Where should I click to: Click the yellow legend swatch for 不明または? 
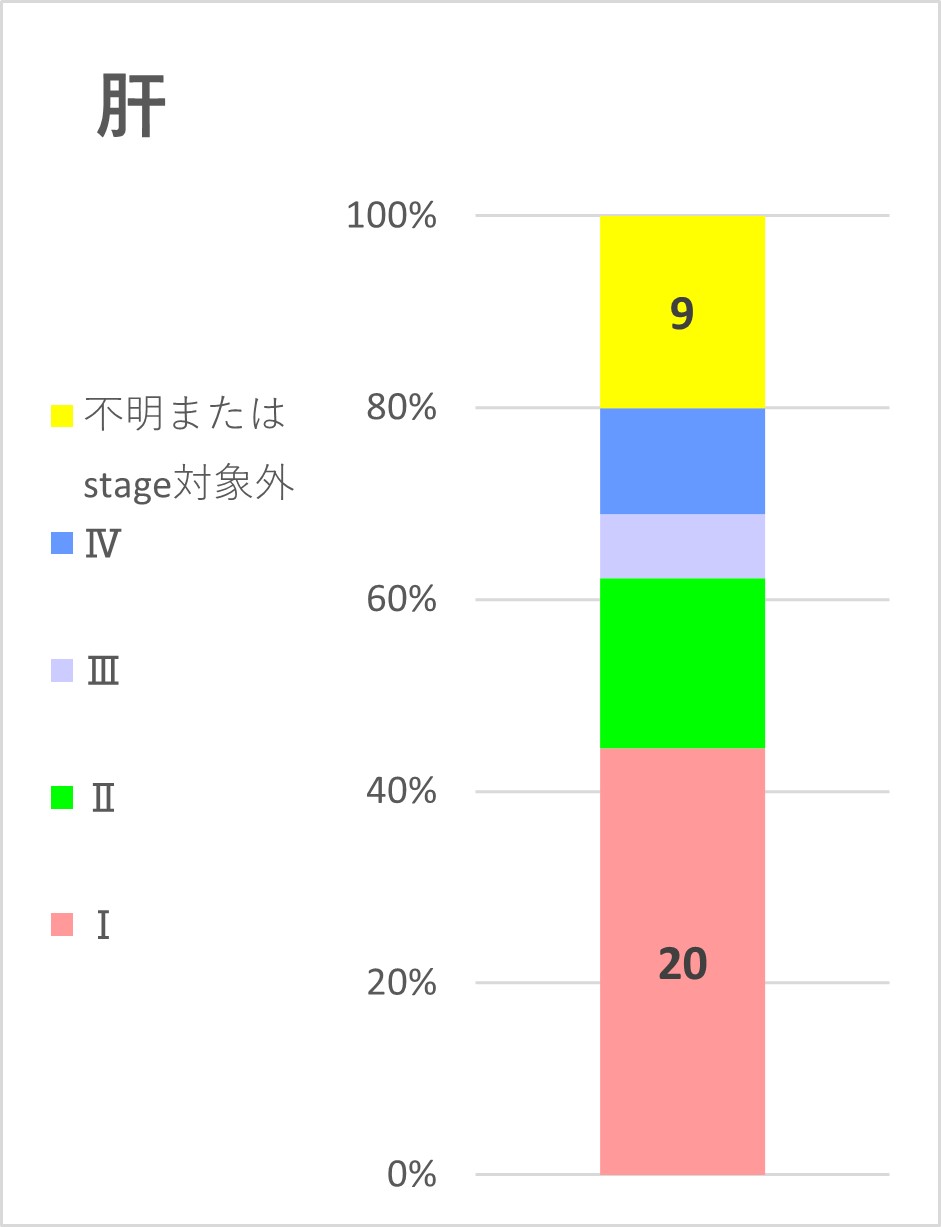(x=62, y=416)
